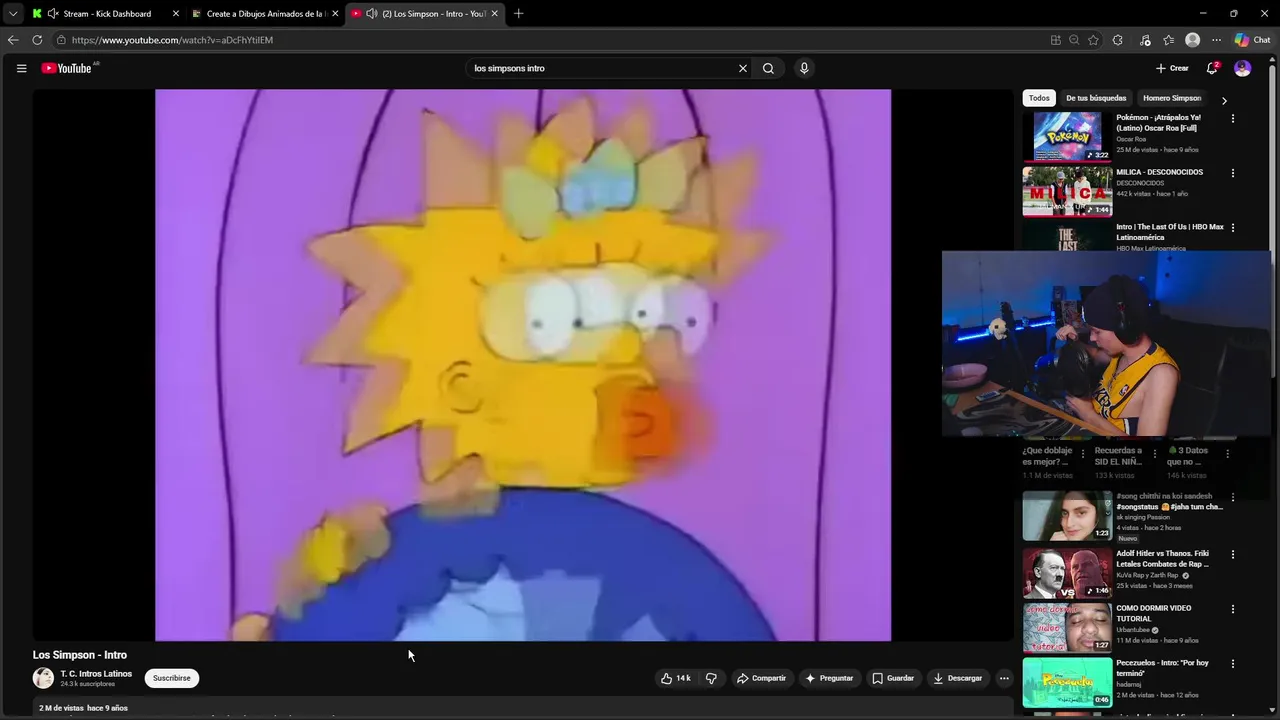
Task: Mute the tab audio speaker icon on Kick tab
Action: click(53, 14)
